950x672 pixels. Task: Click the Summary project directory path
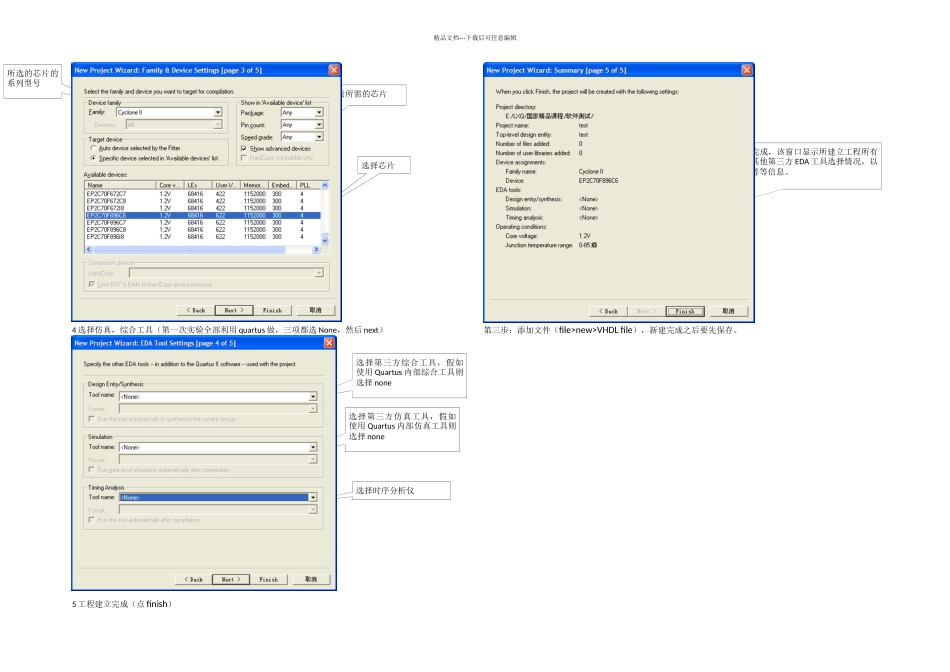tap(550, 116)
